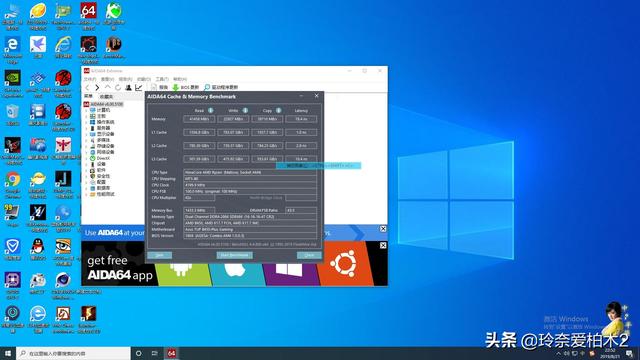Click the BIOS update green arrow button

(186, 87)
